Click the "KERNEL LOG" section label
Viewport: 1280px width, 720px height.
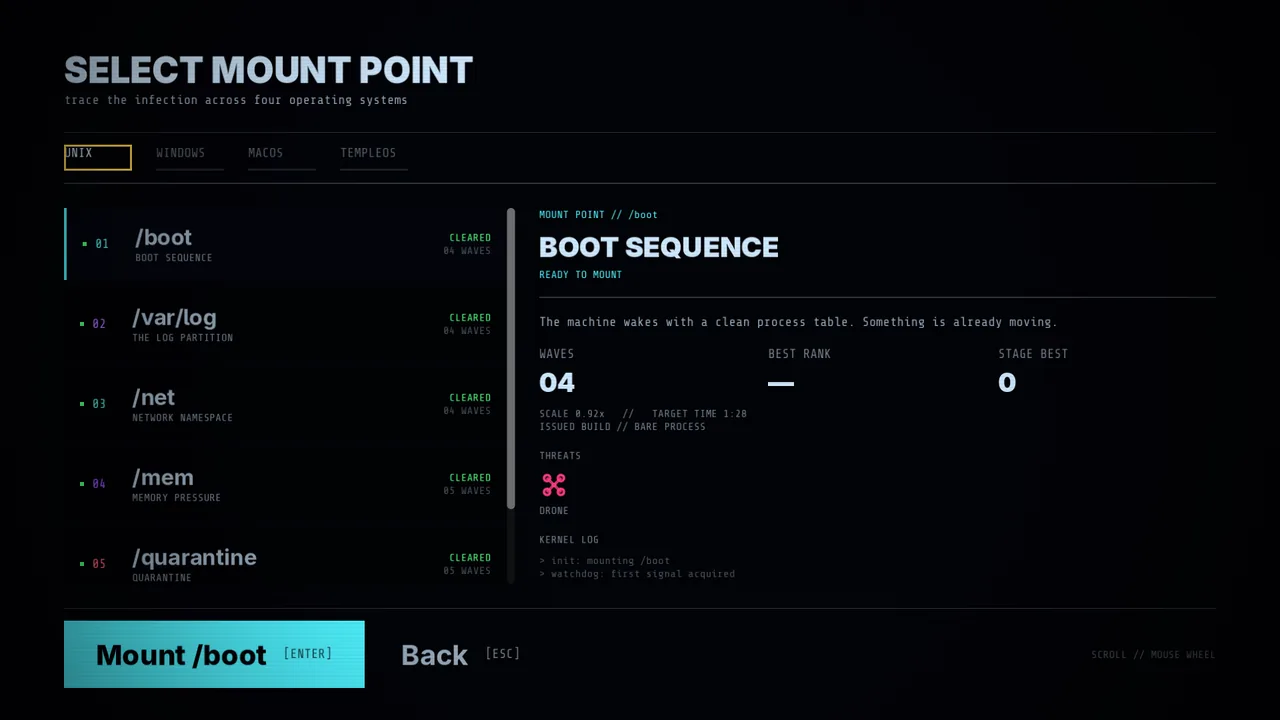pyautogui.click(x=569, y=540)
